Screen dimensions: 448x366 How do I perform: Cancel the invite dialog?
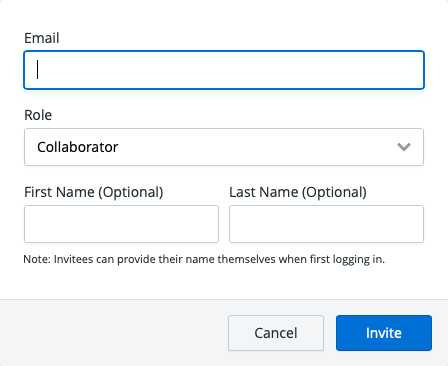276,333
